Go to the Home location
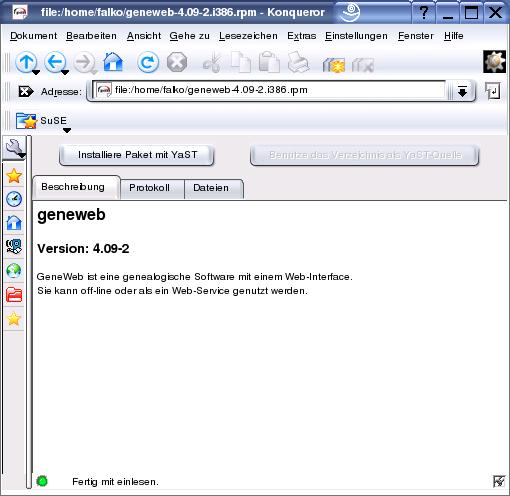510x496 pixels. (113, 62)
